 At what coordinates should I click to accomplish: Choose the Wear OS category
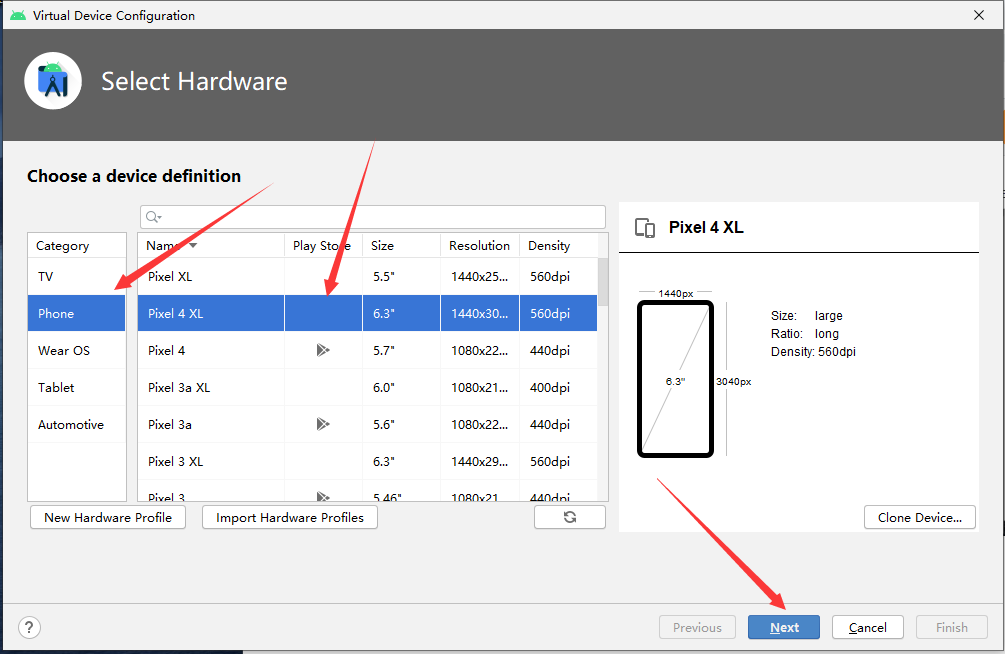[76, 351]
